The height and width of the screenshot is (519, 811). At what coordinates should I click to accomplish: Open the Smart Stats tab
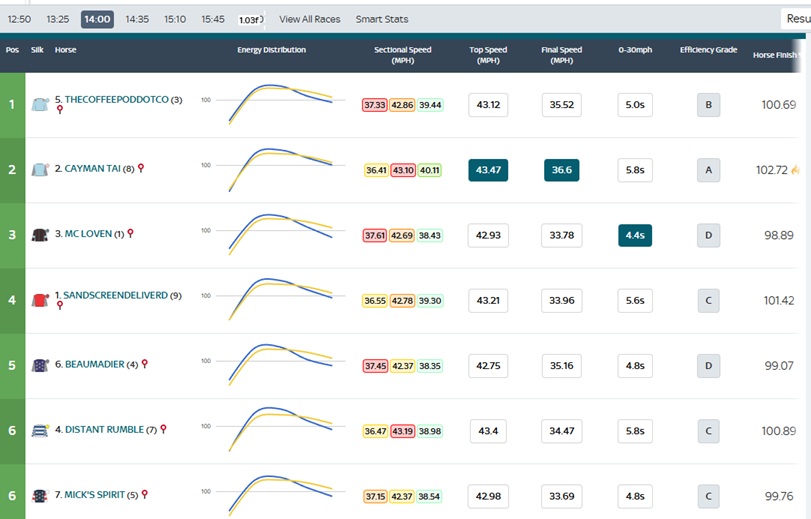(x=381, y=19)
